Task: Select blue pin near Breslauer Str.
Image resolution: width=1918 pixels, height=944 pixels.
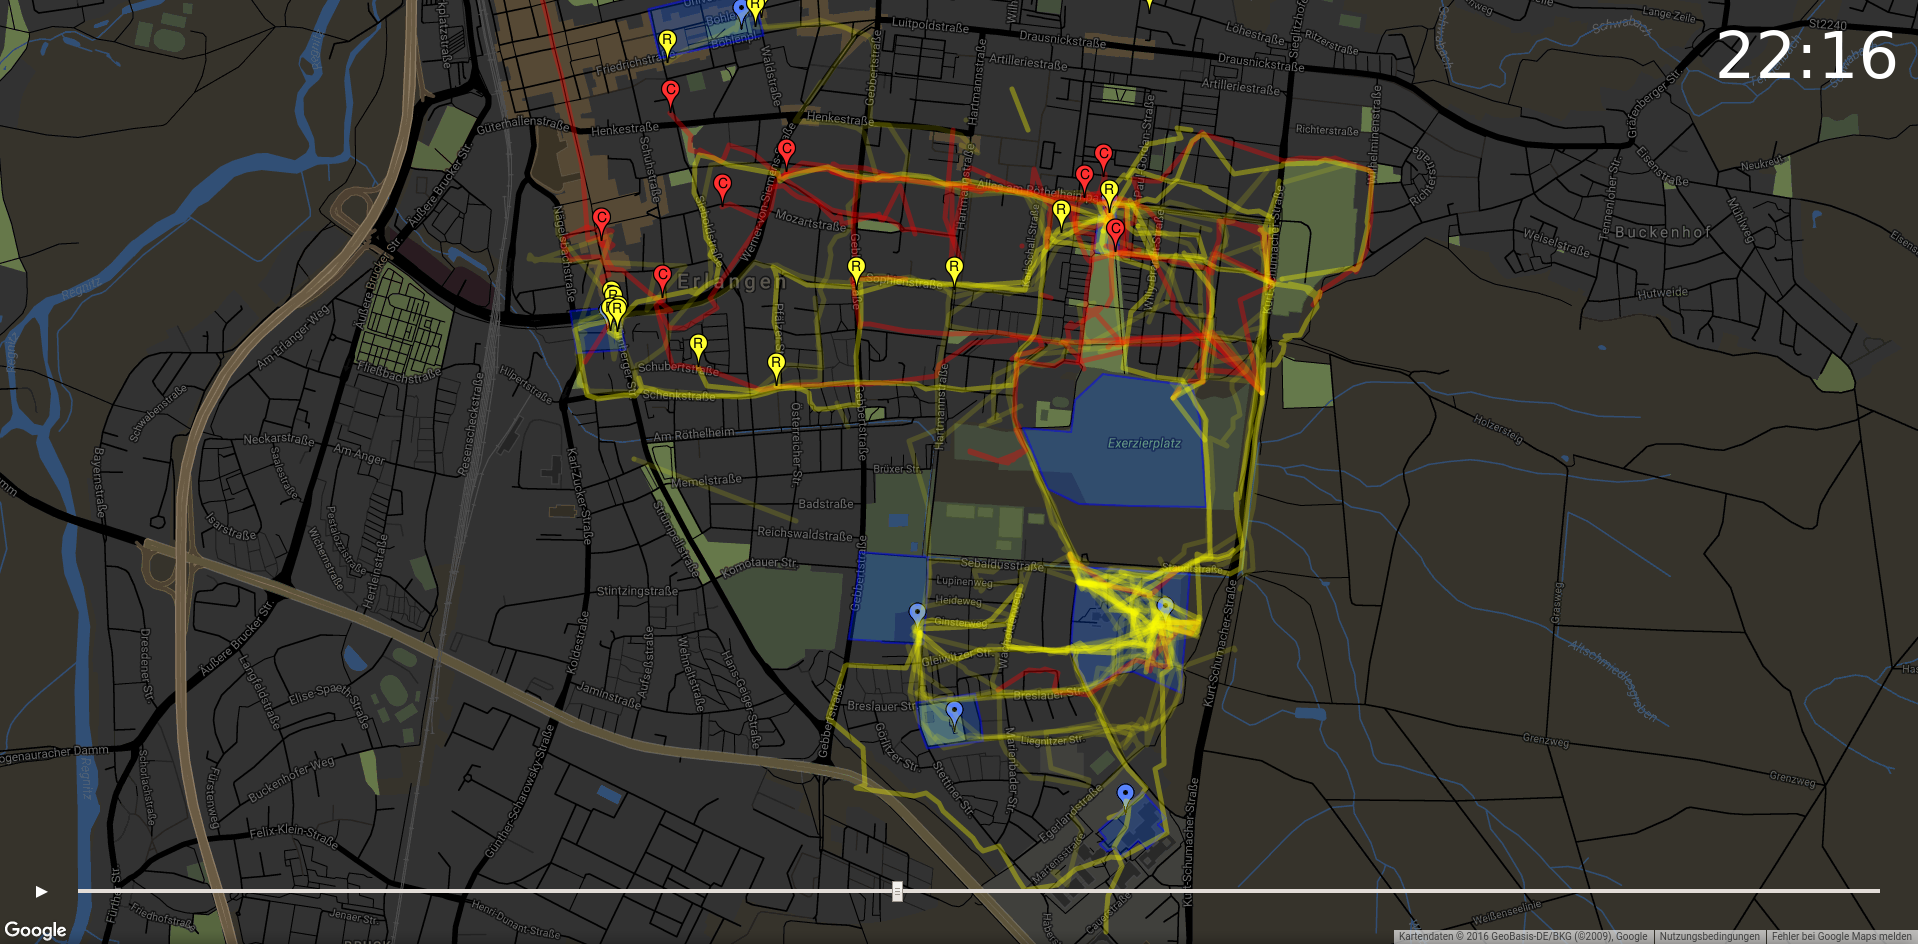Action: (x=954, y=713)
